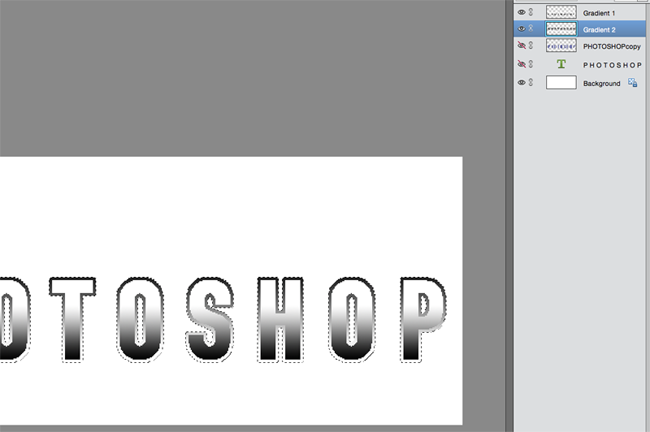650x432 pixels.
Task: Show the hidden PHOTOSHOP text layer
Action: point(521,64)
